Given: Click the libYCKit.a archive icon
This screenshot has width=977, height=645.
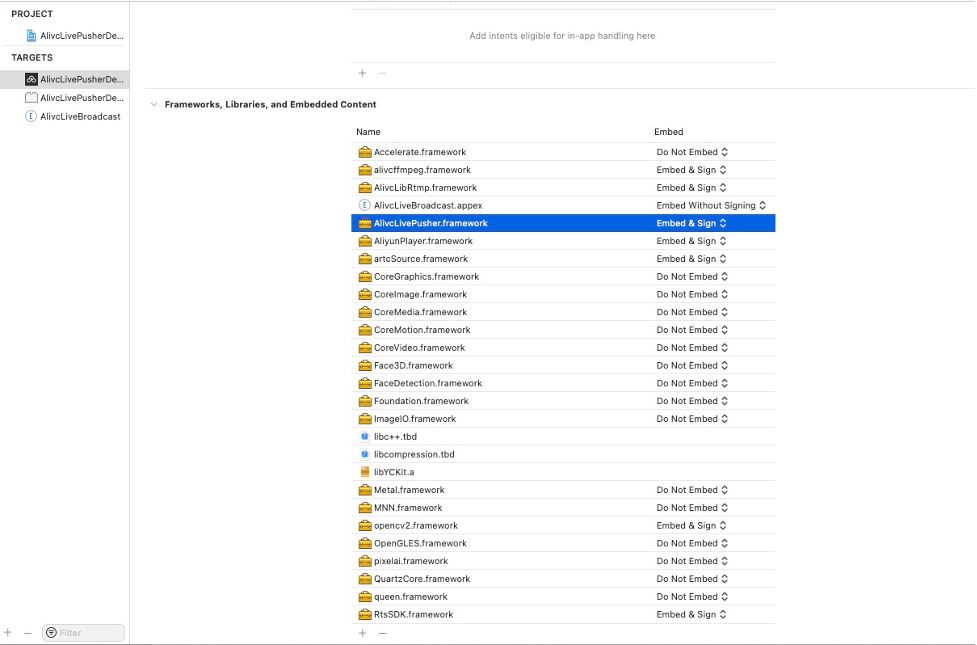Looking at the screenshot, I should pyautogui.click(x=365, y=472).
